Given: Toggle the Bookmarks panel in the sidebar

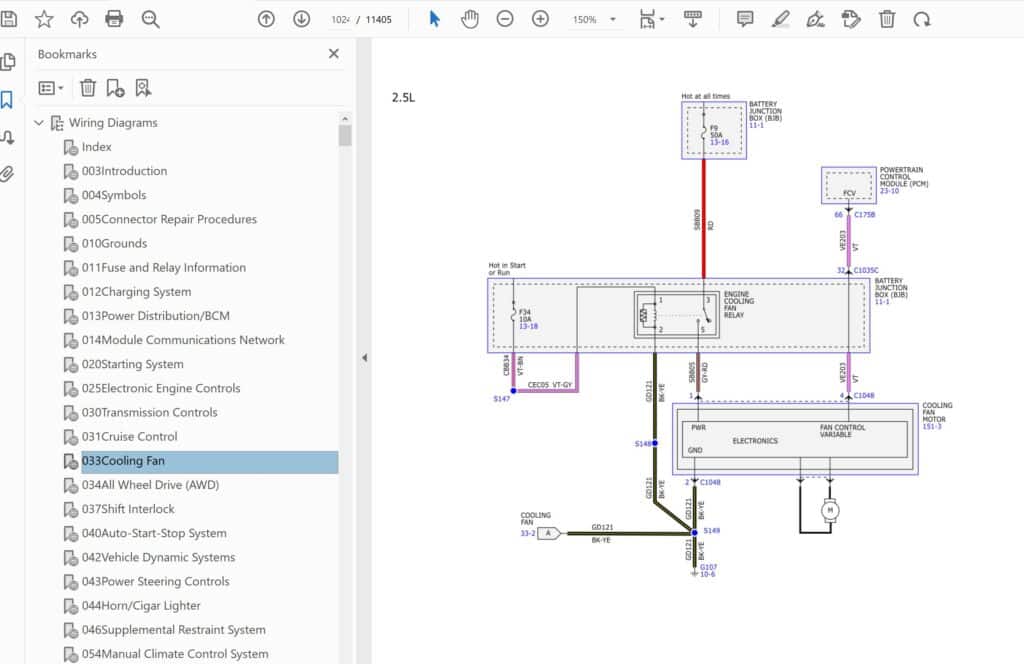Looking at the screenshot, I should point(8,100).
